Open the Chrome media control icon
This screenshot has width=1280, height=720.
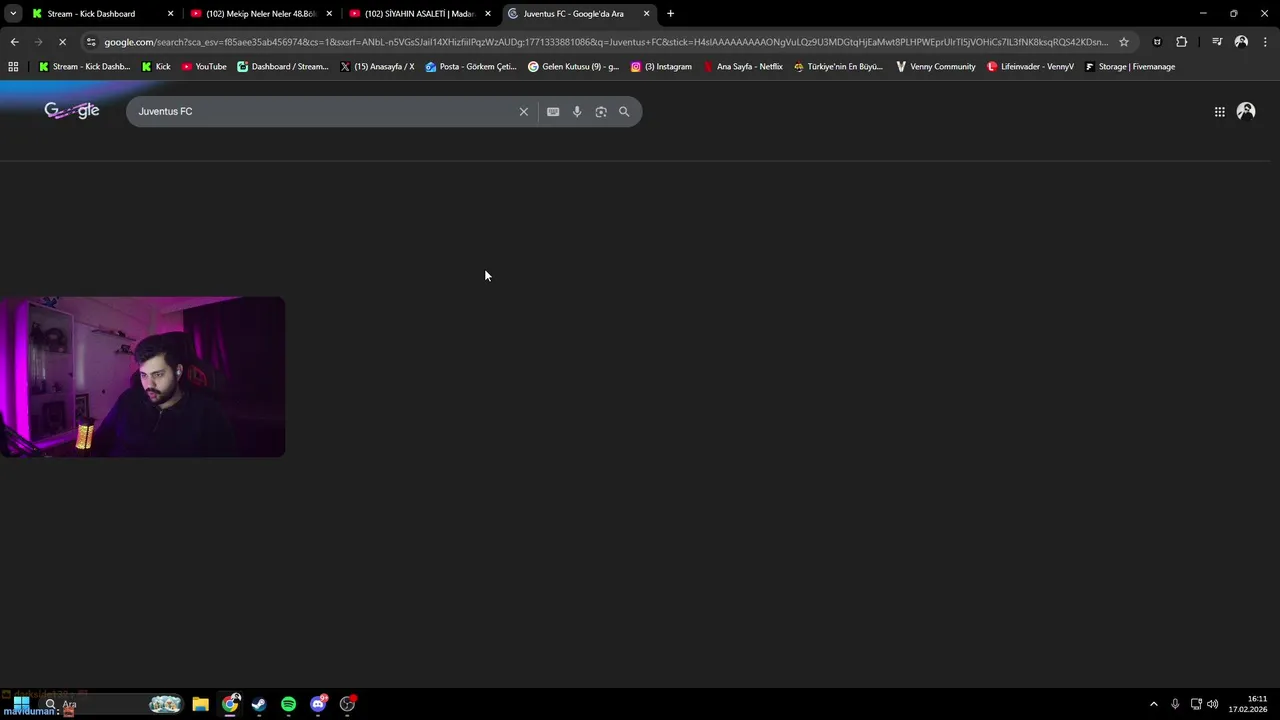(x=1217, y=42)
